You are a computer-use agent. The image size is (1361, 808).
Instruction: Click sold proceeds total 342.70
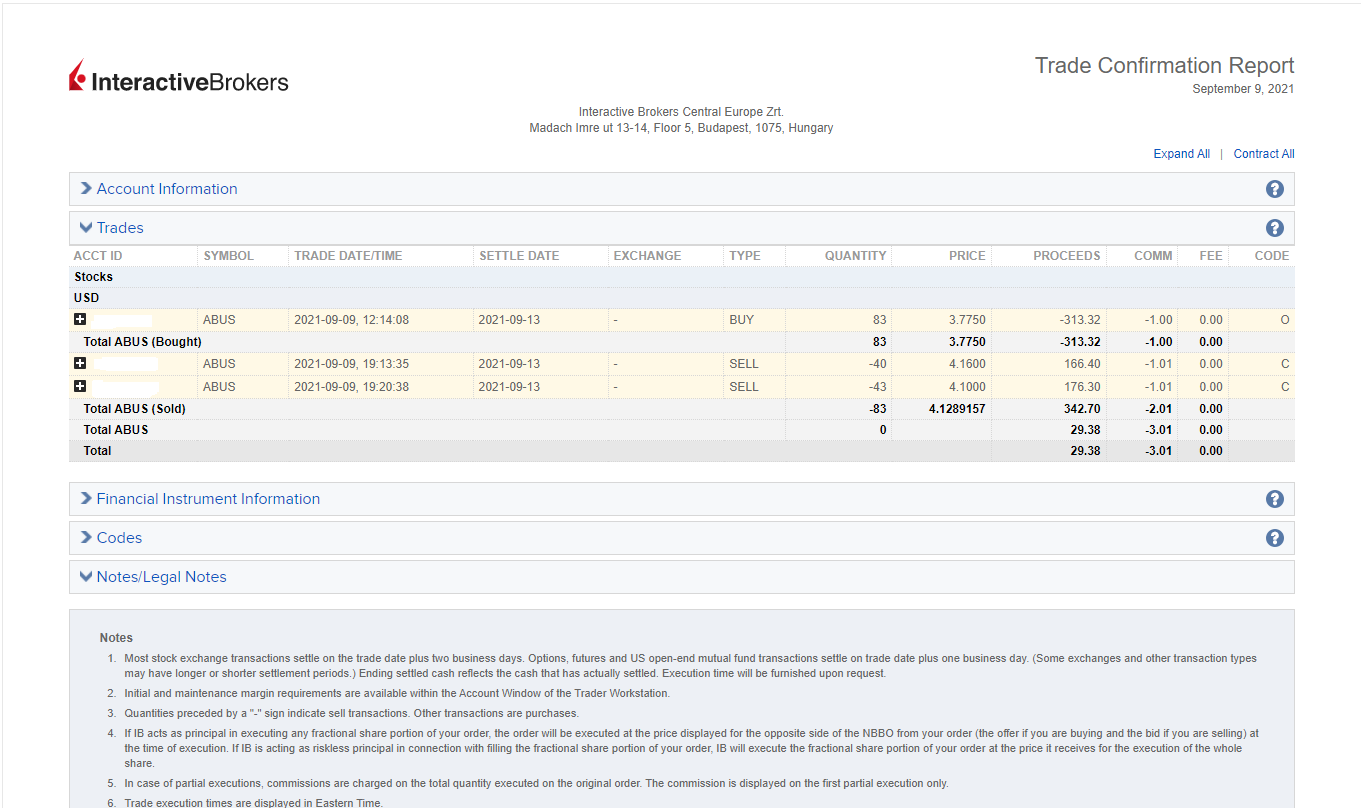(x=1082, y=409)
